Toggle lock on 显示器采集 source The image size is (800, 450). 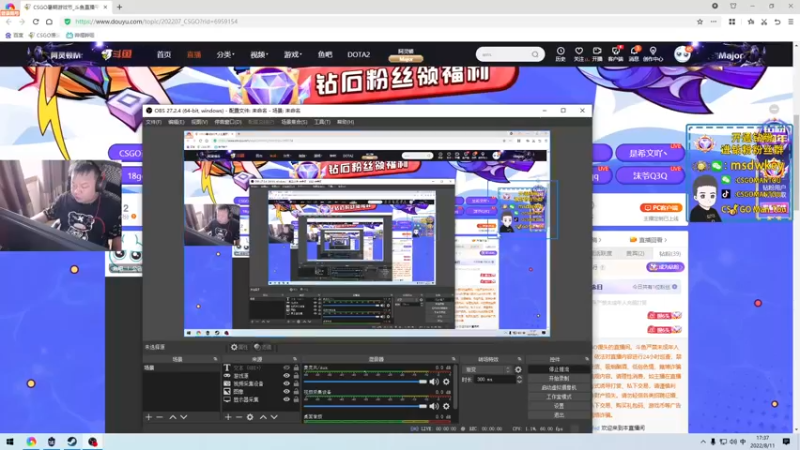coord(296,399)
